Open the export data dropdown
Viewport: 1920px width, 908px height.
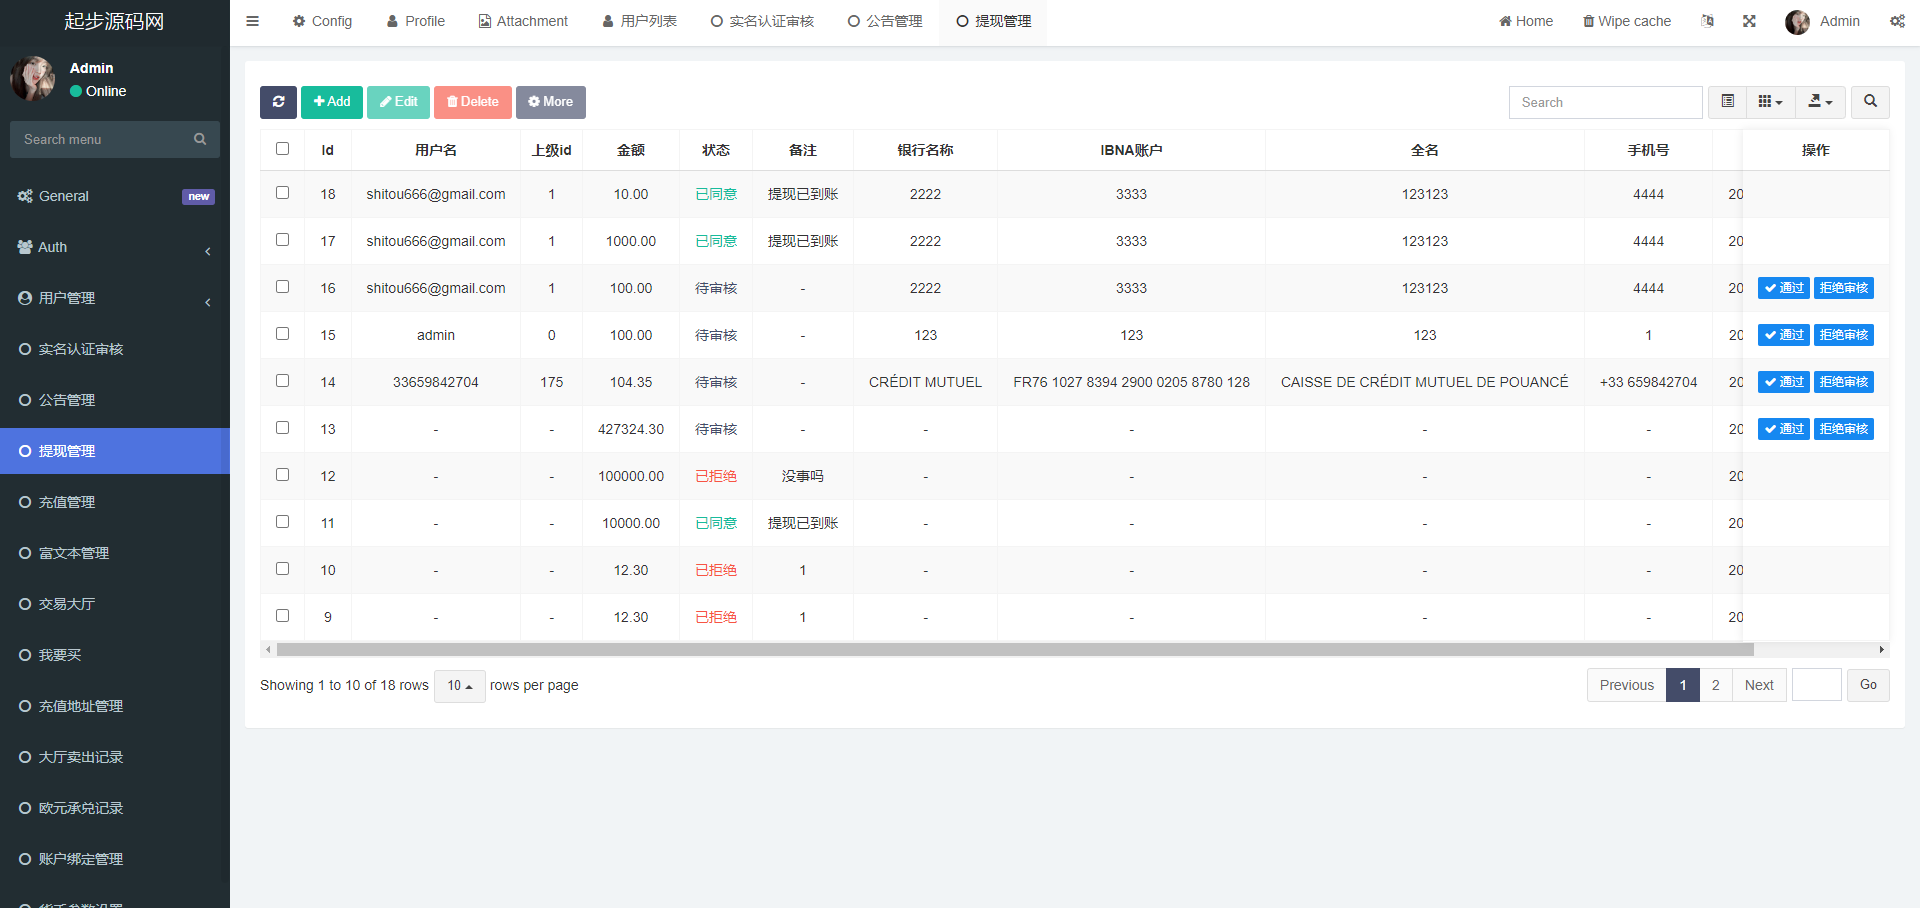point(1820,102)
